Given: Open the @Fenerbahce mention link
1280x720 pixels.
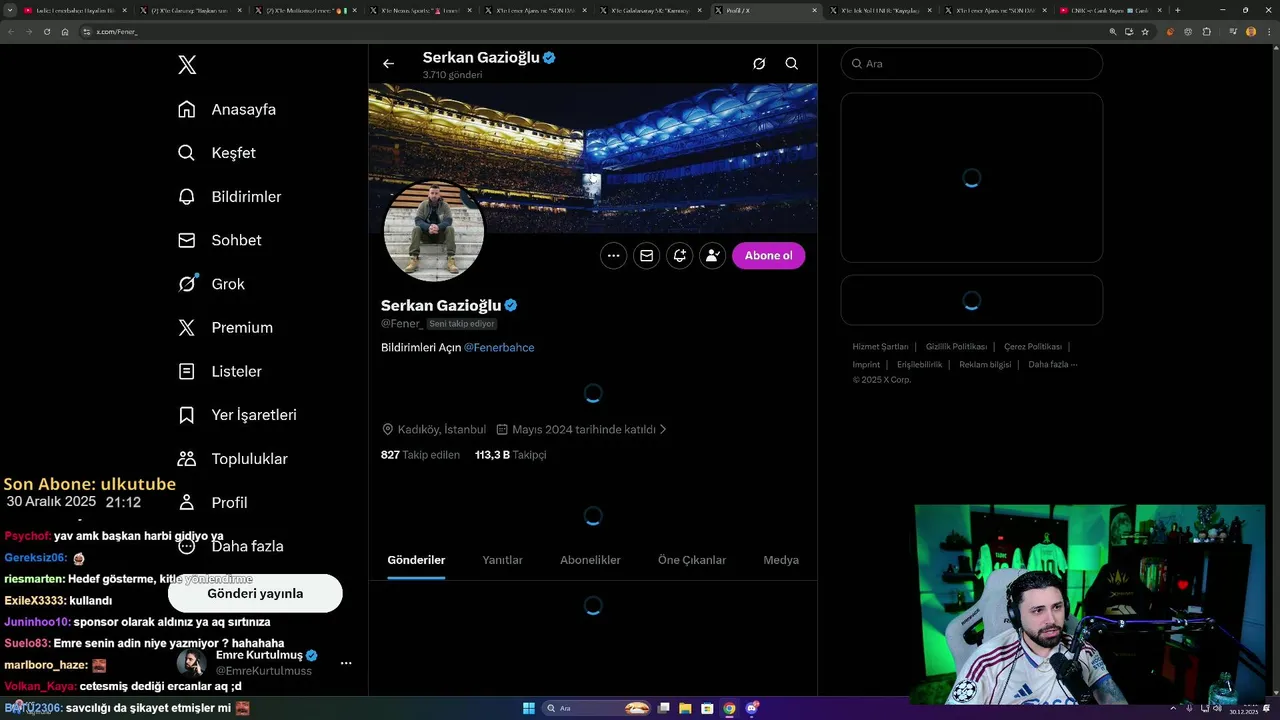Looking at the screenshot, I should click(499, 348).
